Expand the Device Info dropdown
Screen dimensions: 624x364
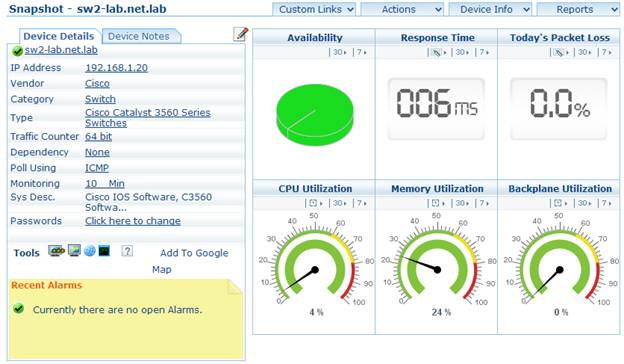click(490, 9)
